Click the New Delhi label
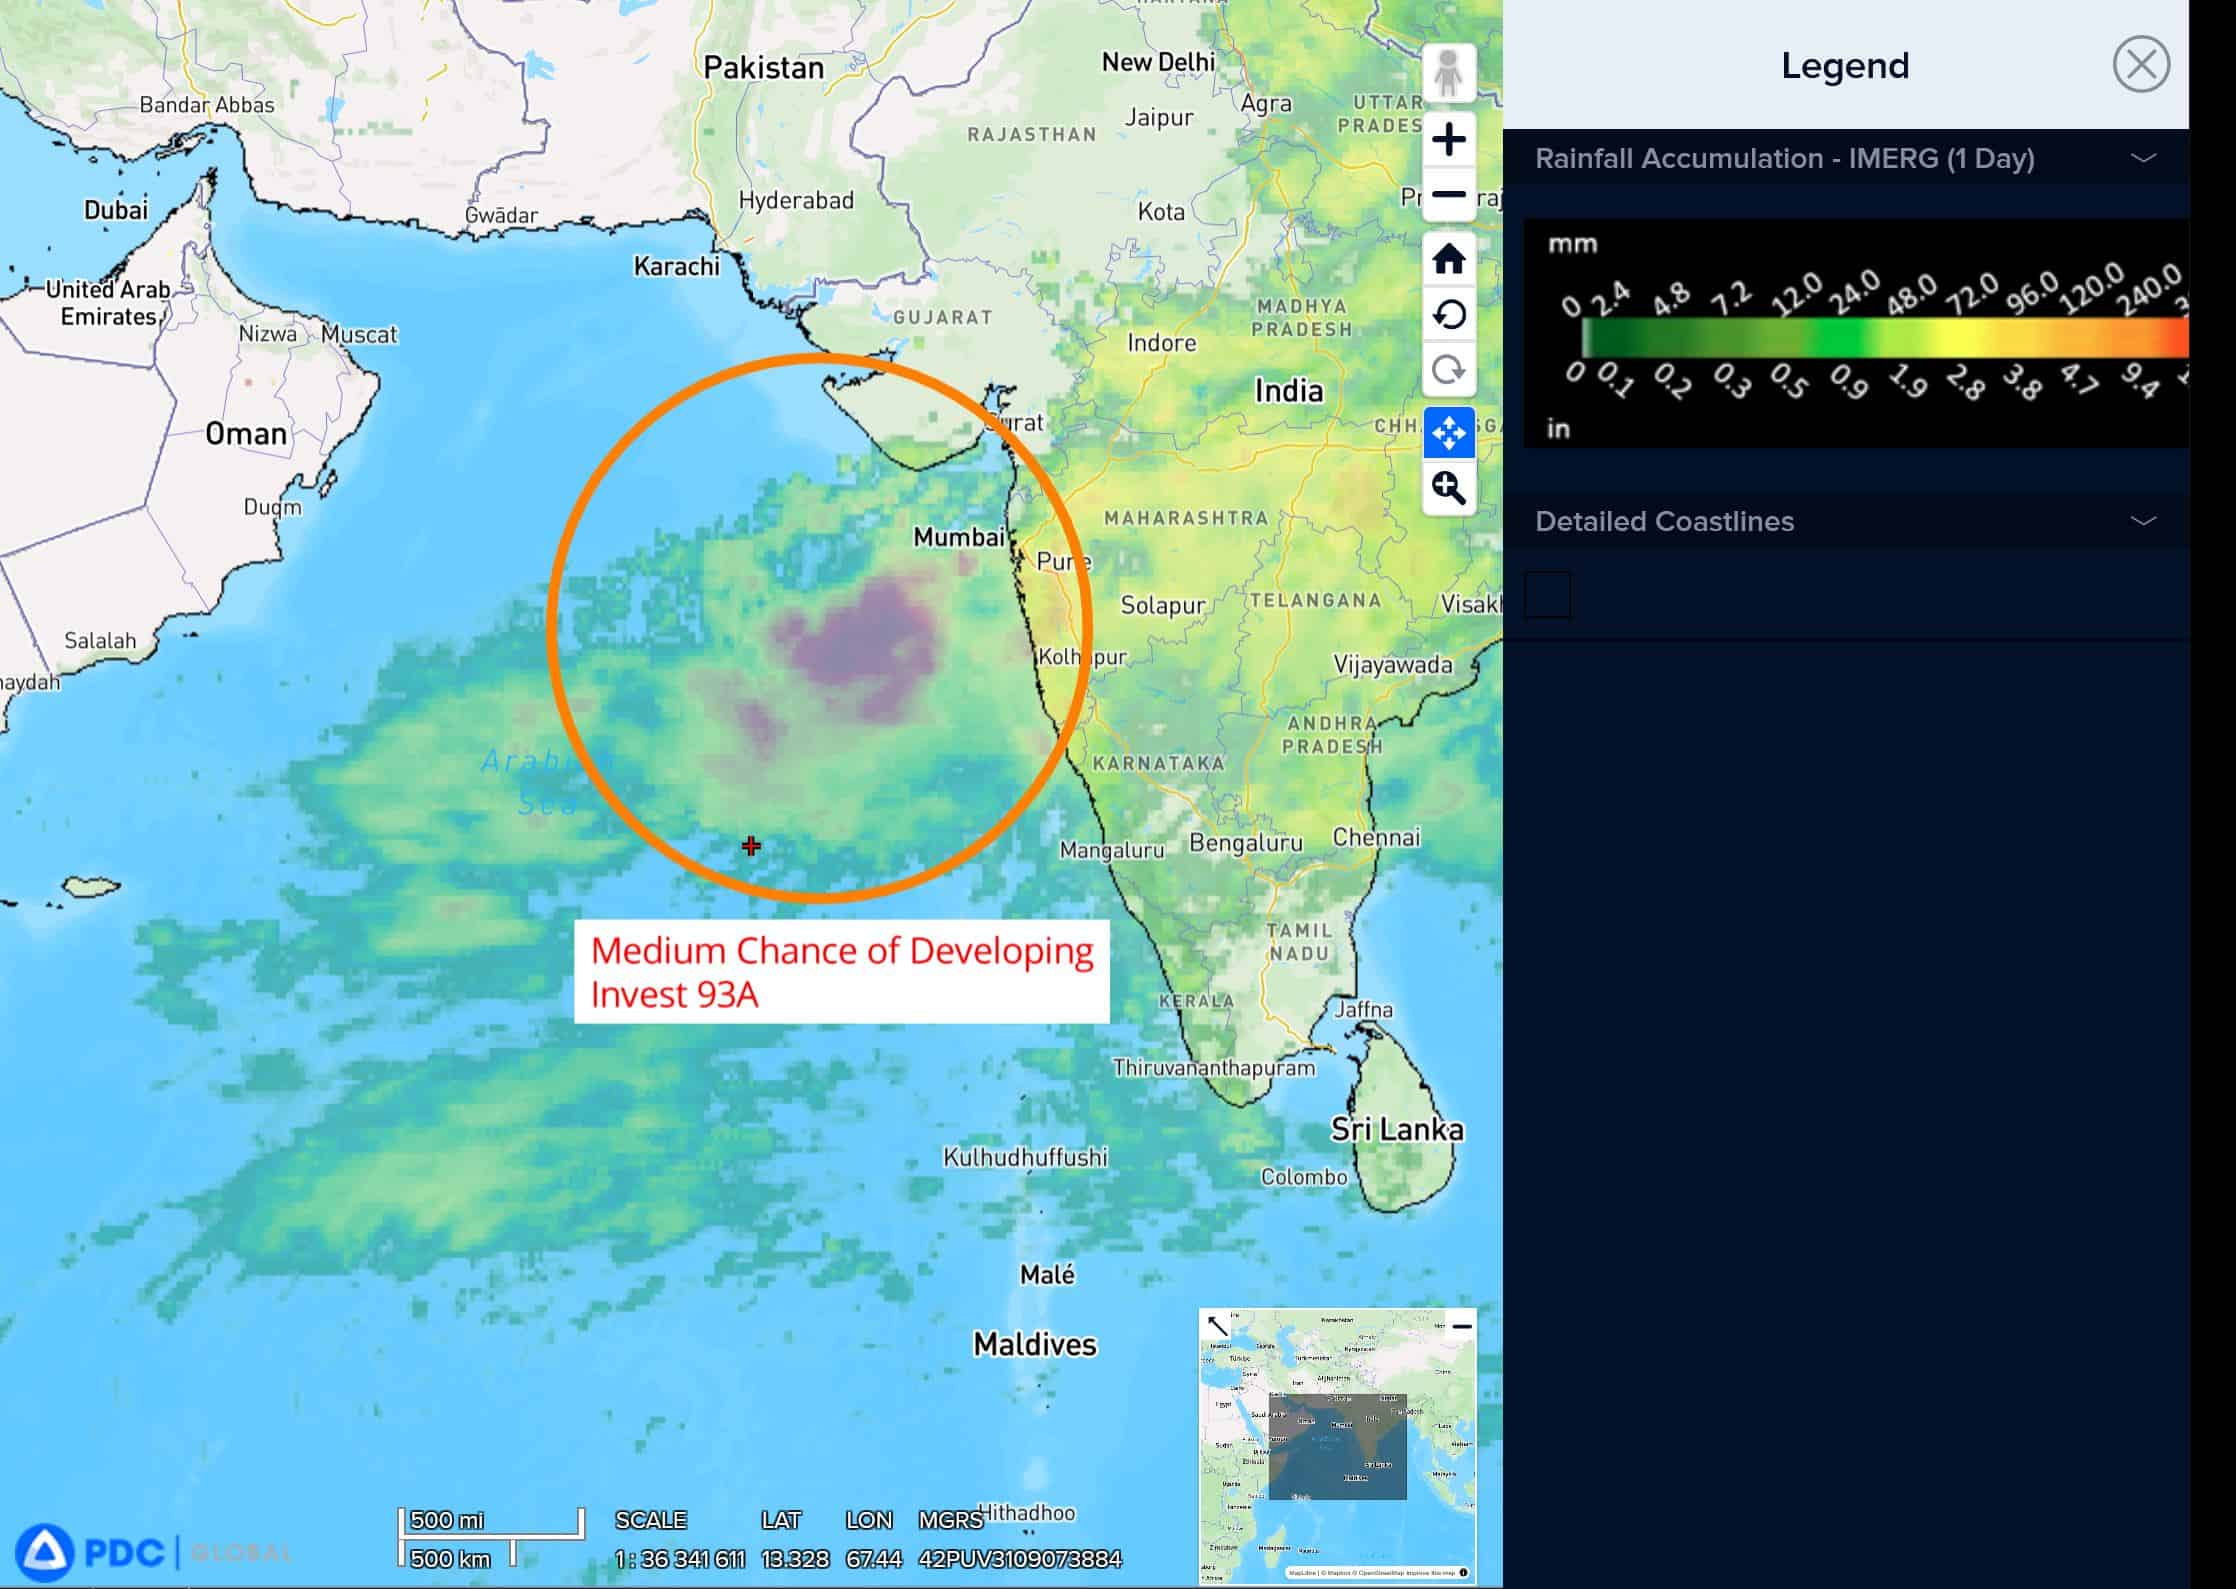The image size is (2236, 1589). pos(1158,62)
